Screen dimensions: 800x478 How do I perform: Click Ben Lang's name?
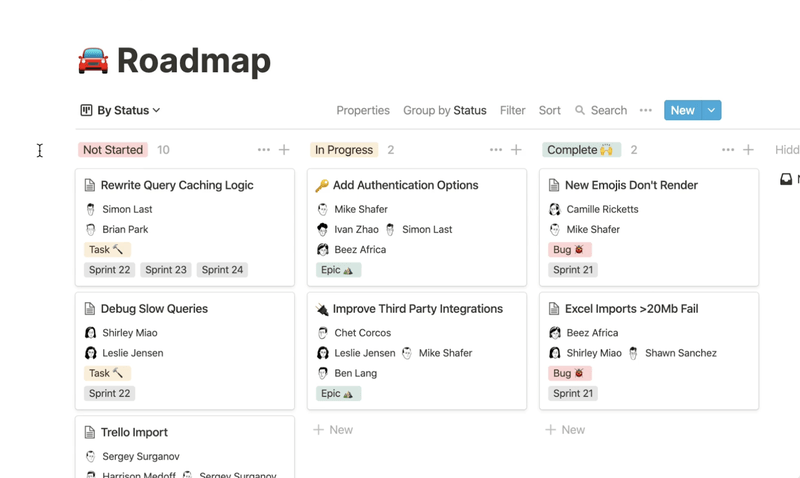pos(356,373)
